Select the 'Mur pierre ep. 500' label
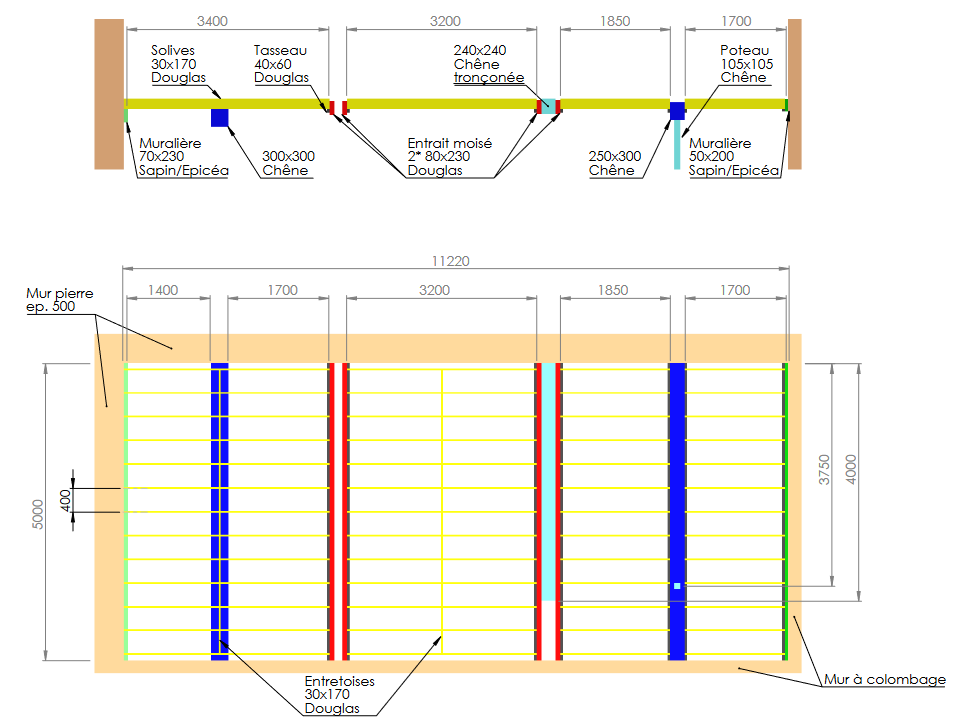Screen dimensions: 967x717 59,300
